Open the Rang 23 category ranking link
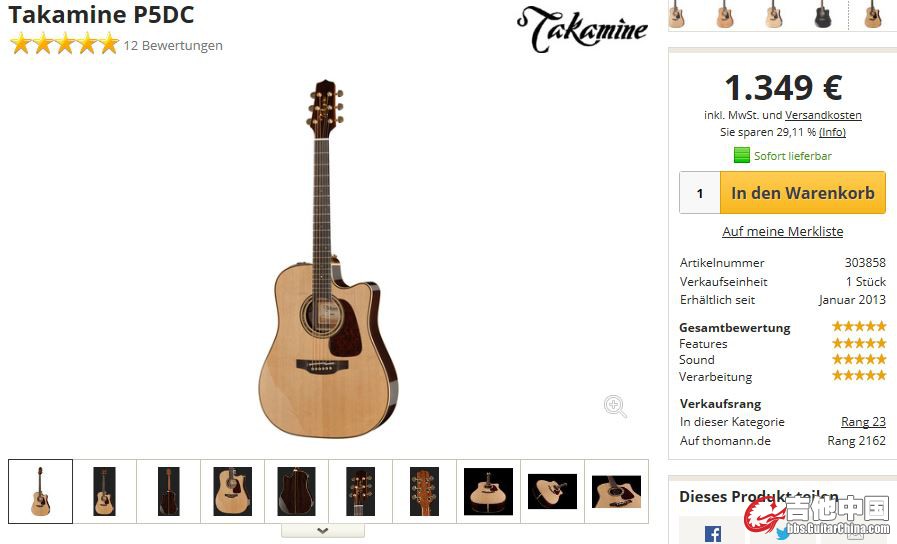The image size is (897, 544). [x=863, y=422]
